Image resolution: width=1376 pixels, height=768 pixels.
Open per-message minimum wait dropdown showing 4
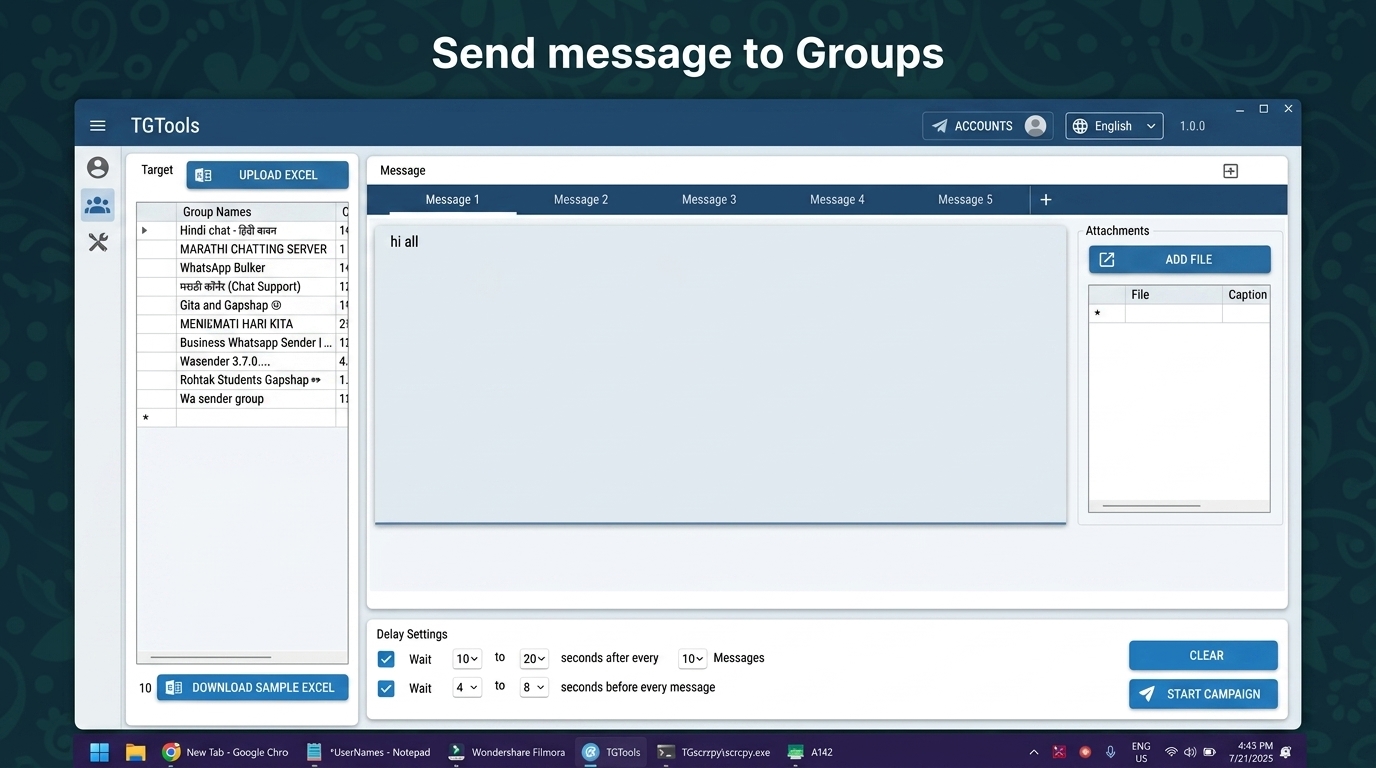[467, 687]
